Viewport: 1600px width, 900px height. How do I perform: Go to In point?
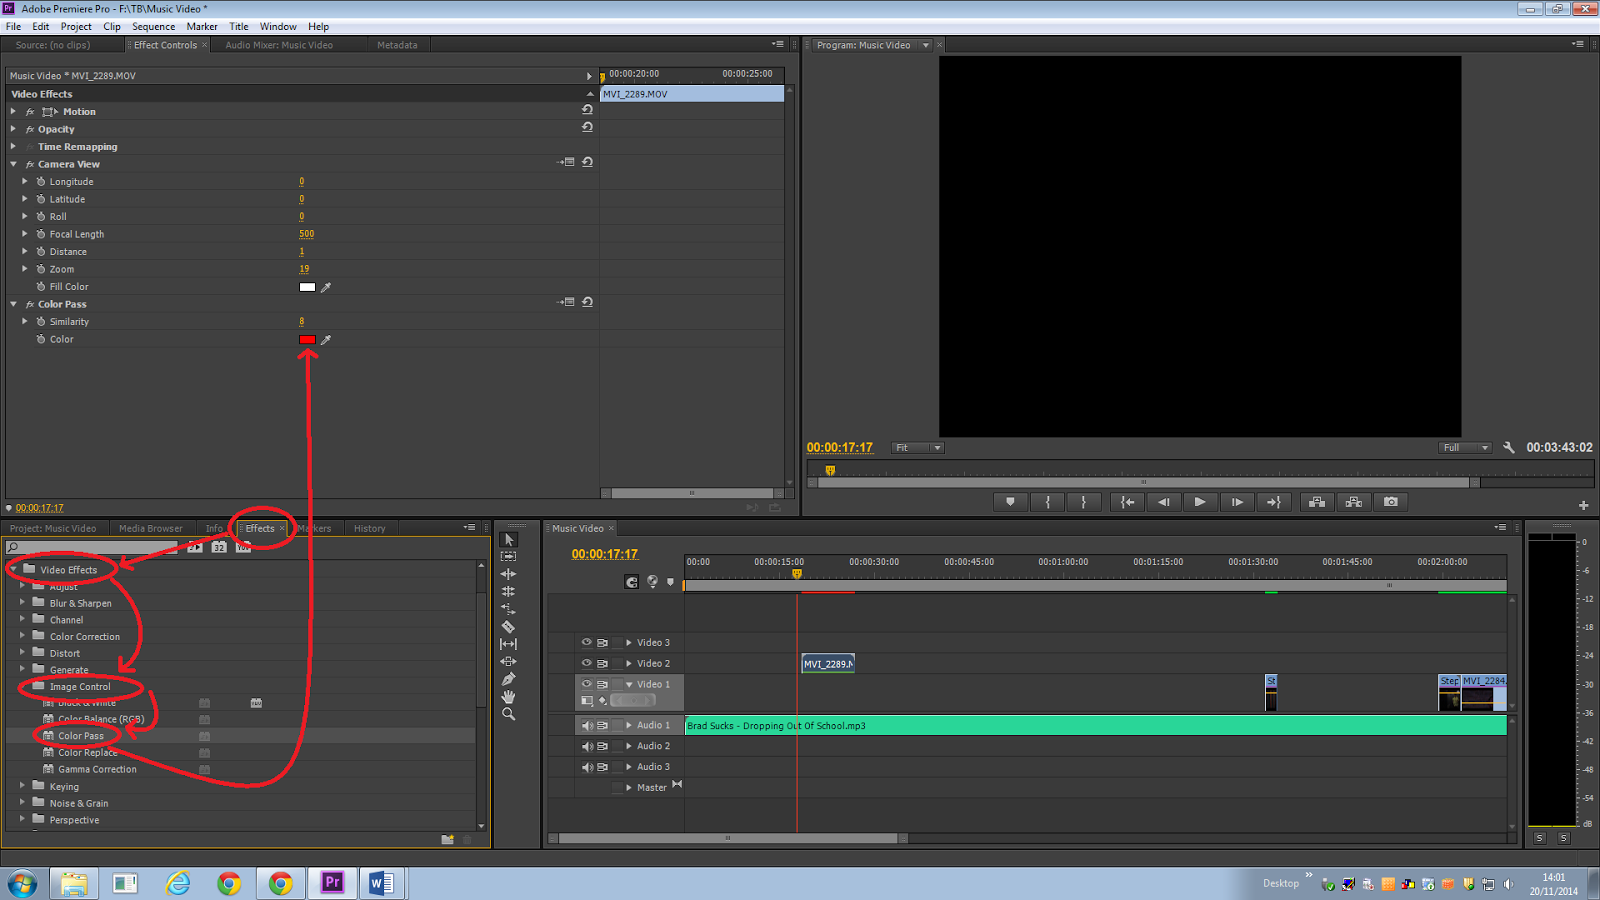(1127, 502)
